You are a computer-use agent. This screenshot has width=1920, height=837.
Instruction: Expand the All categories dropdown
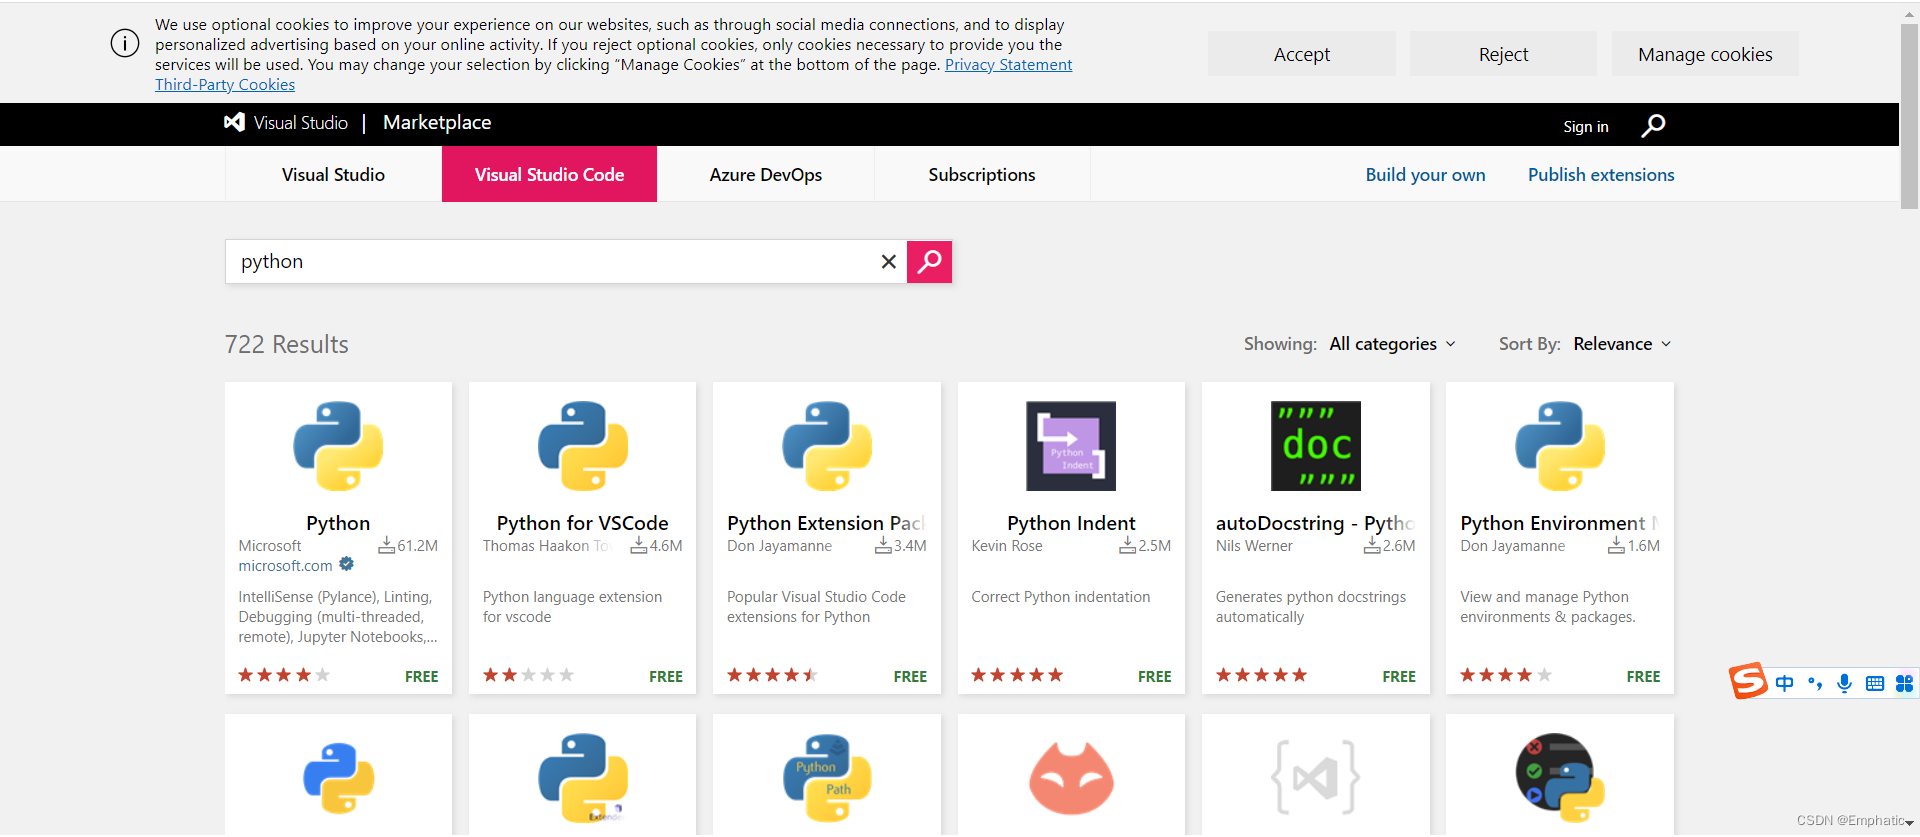pos(1392,344)
